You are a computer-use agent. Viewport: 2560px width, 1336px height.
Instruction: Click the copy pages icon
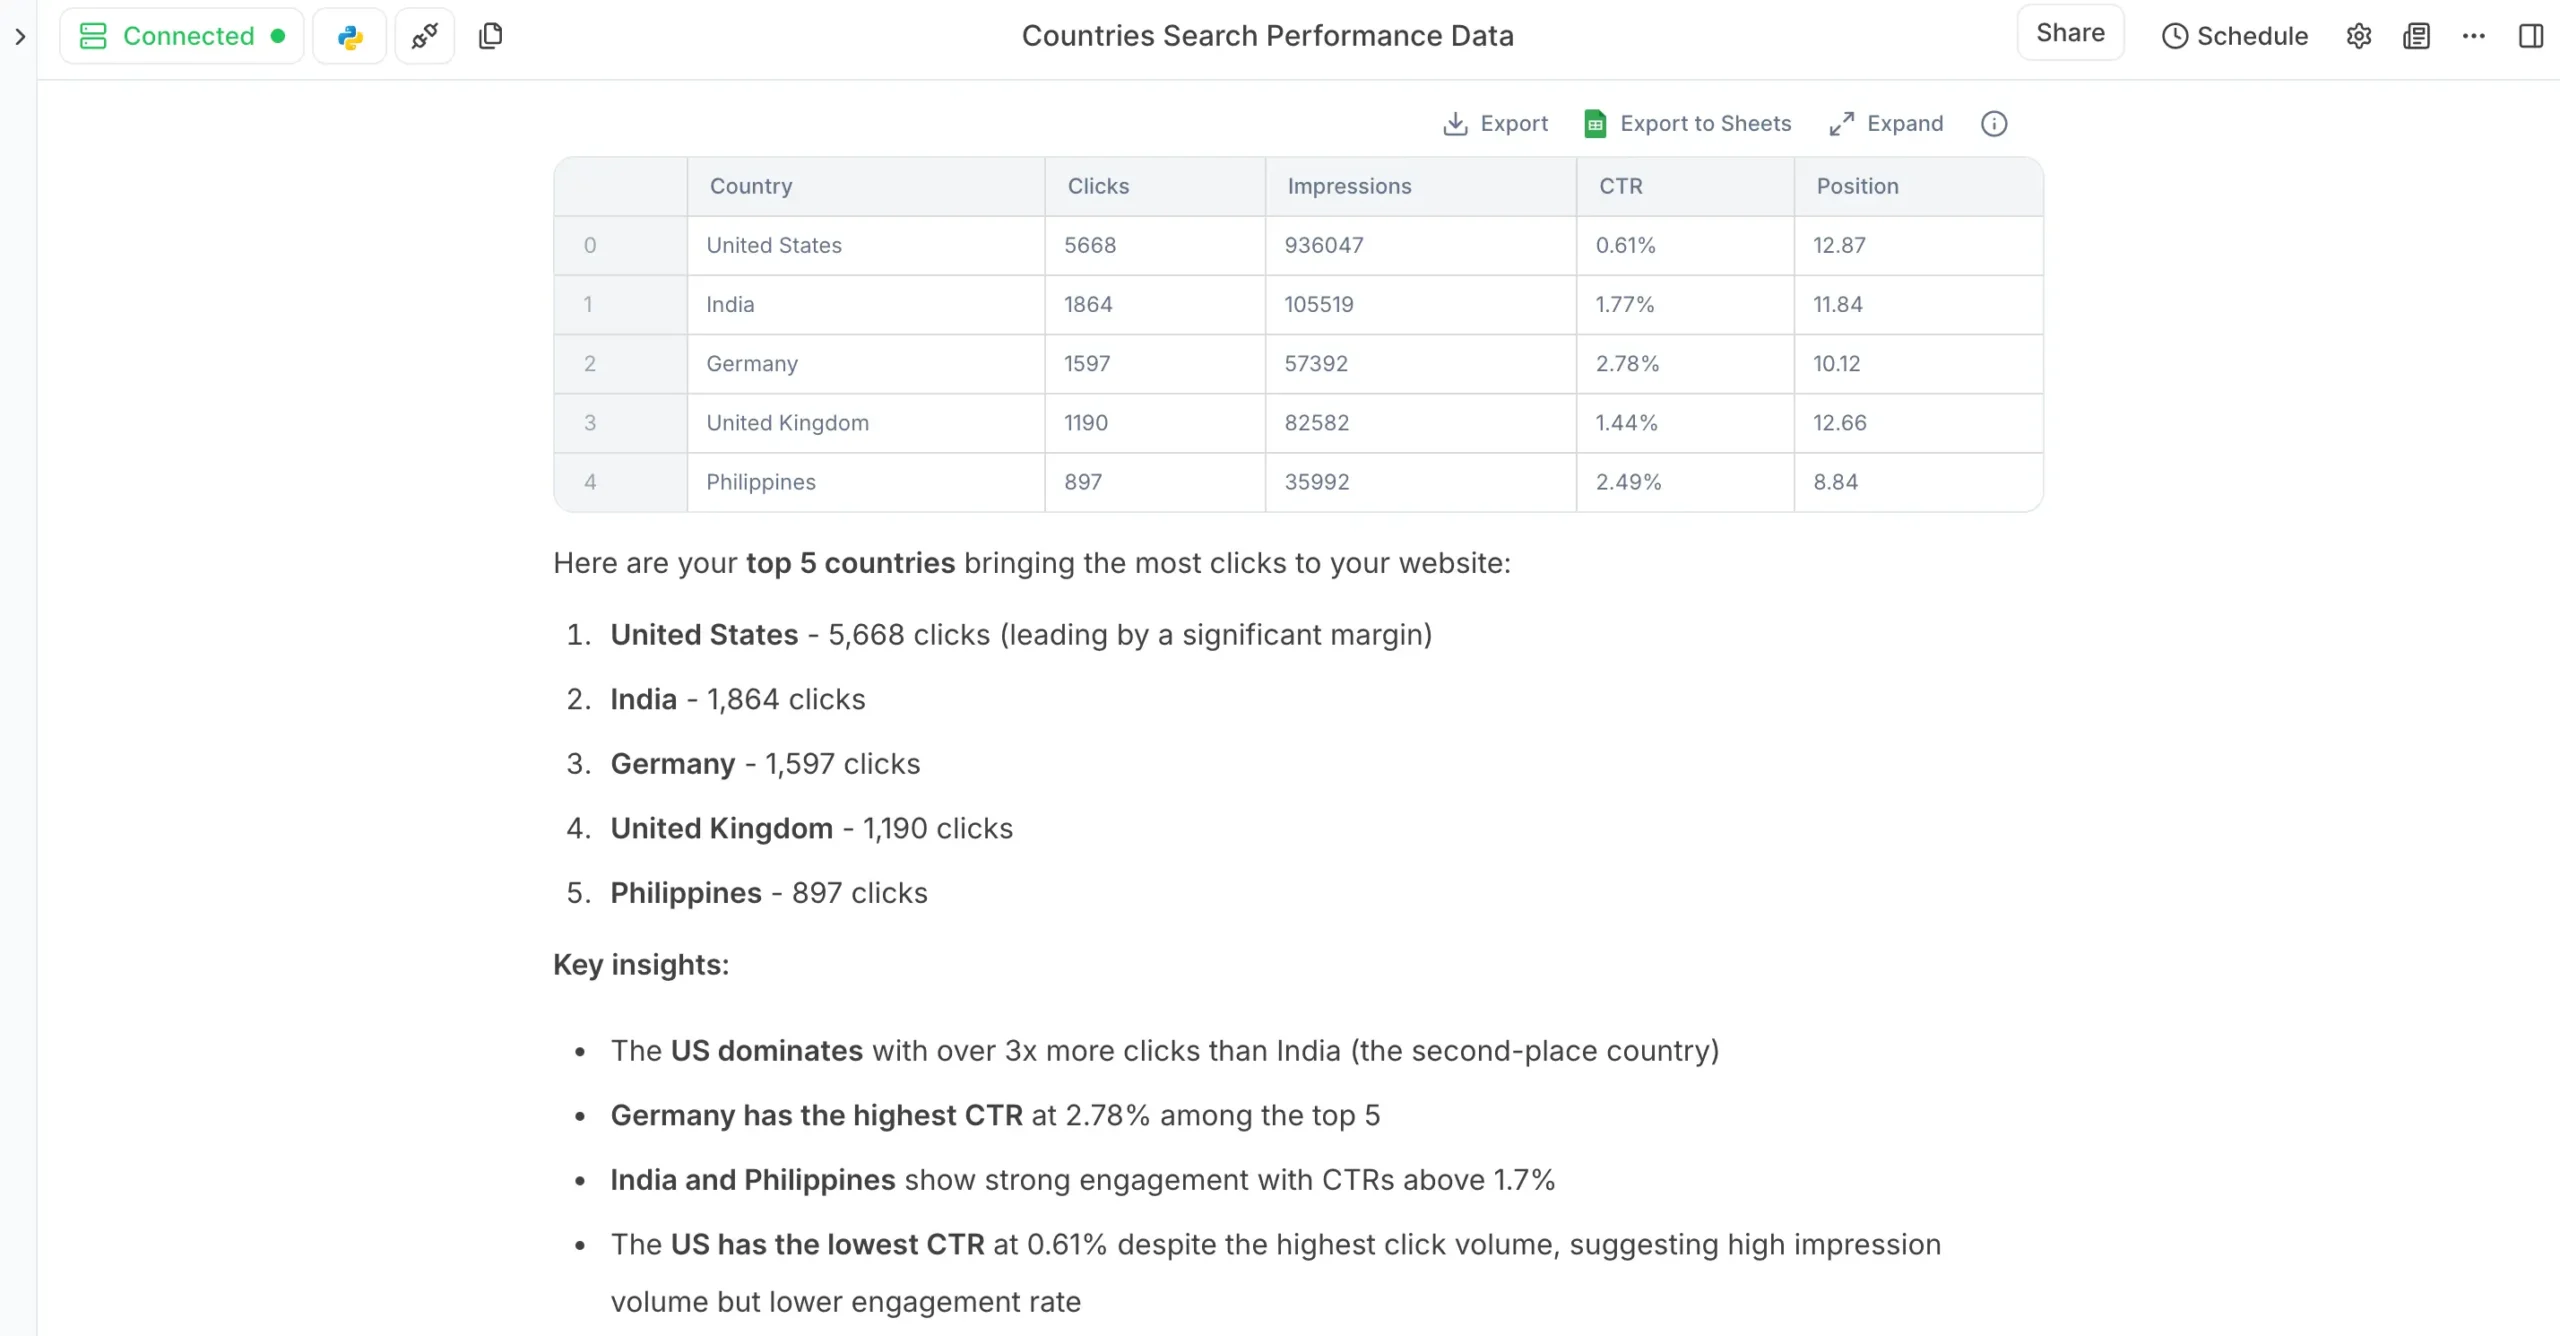coord(490,36)
